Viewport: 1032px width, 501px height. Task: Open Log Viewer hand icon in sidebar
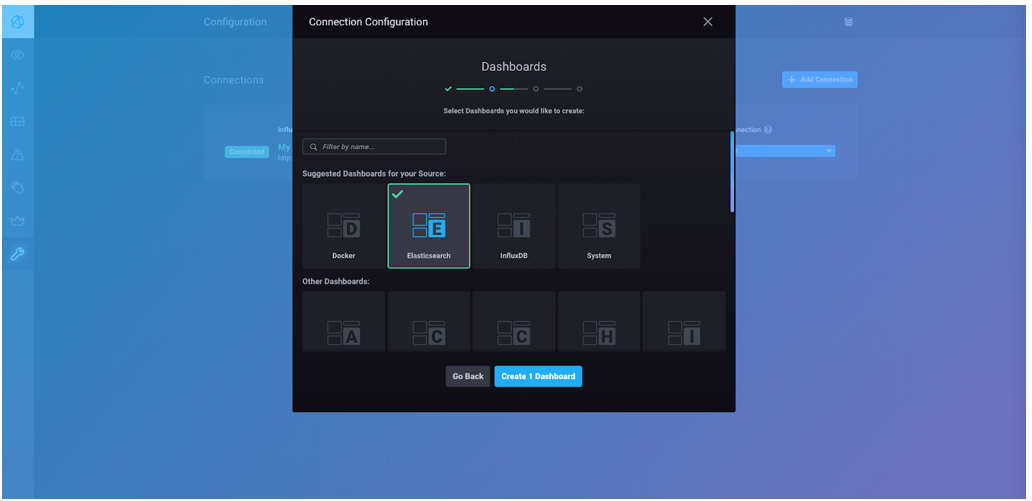pos(18,188)
